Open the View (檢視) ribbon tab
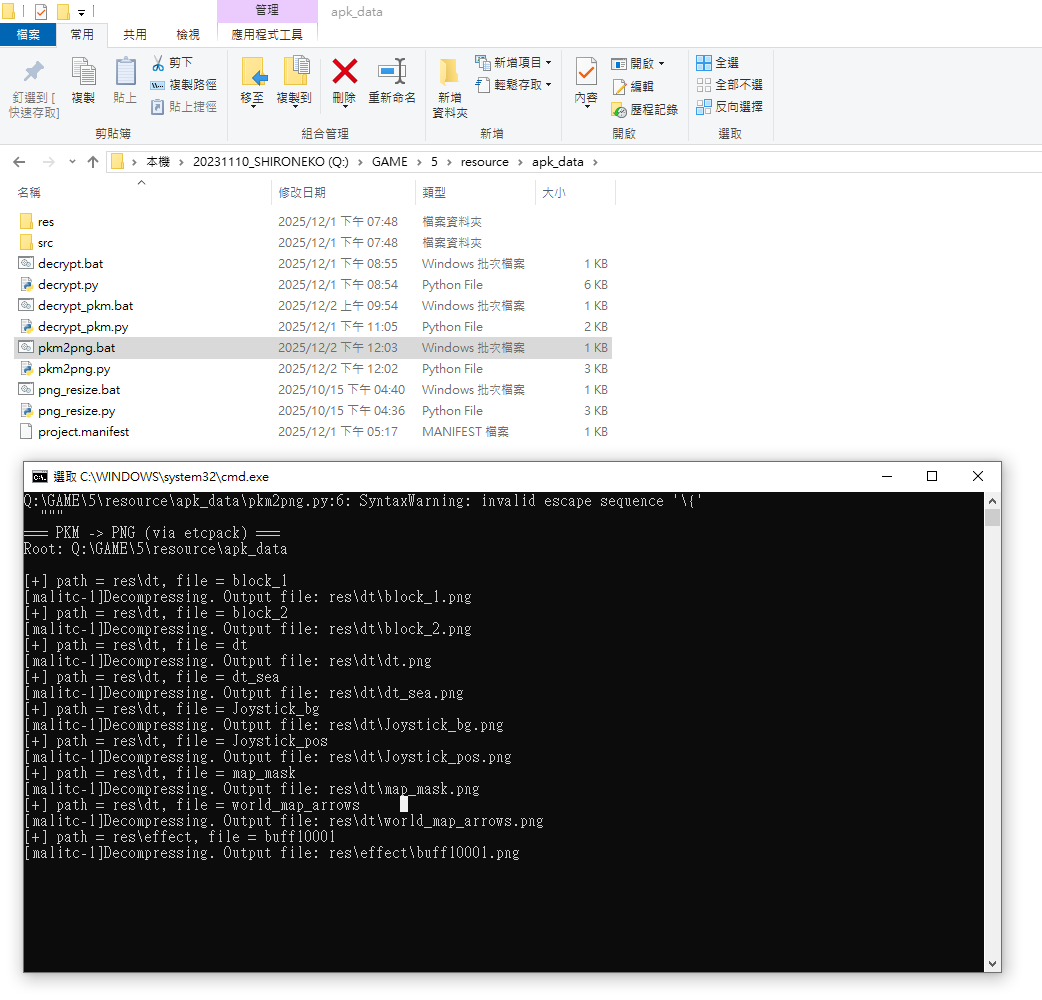Screen dimensions: 1042x1000 pos(187,34)
